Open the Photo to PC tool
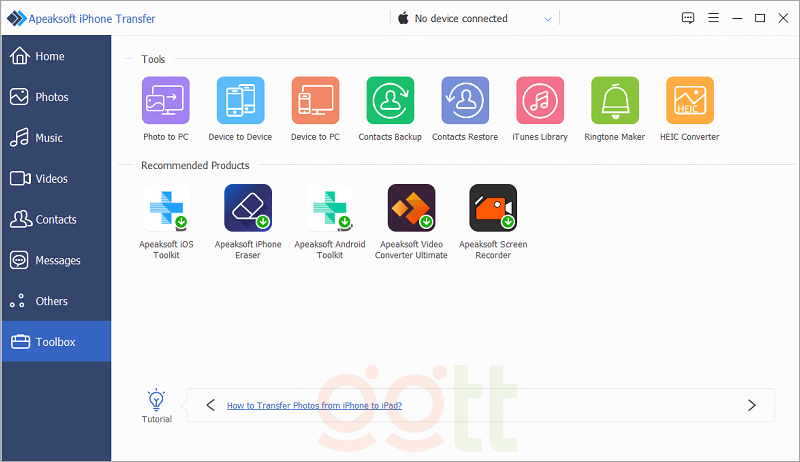The image size is (800, 462). point(165,101)
